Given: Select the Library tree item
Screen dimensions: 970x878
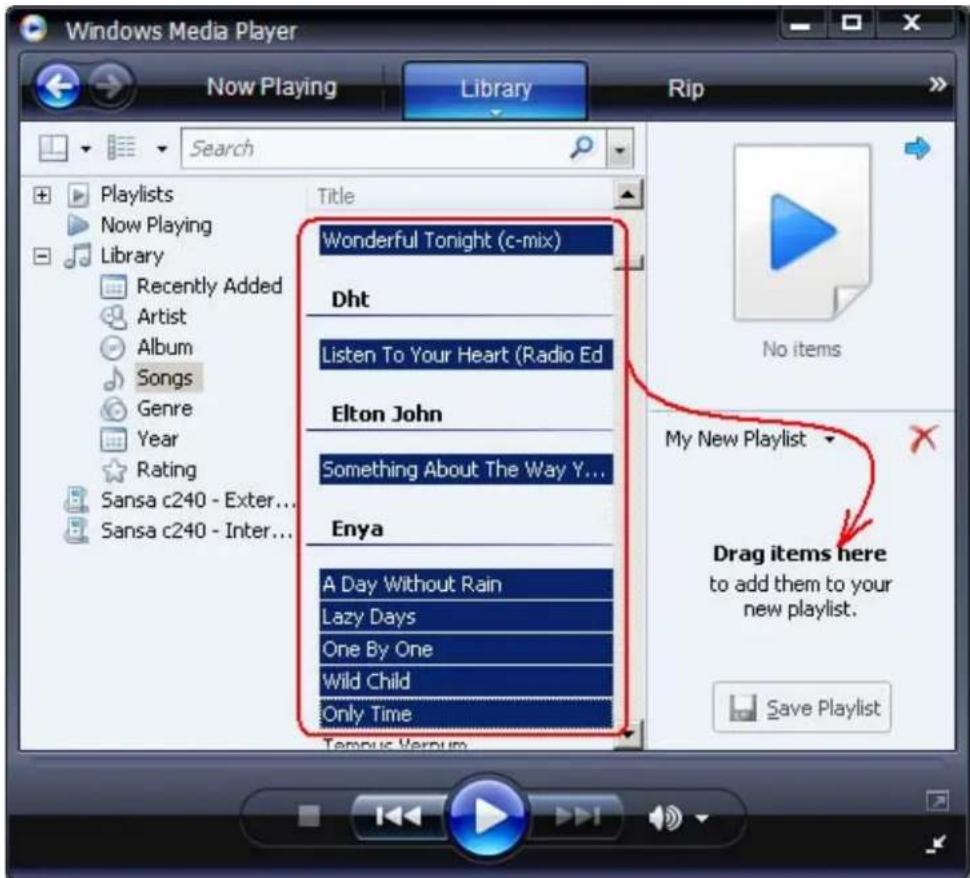Looking at the screenshot, I should pyautogui.click(x=132, y=256).
